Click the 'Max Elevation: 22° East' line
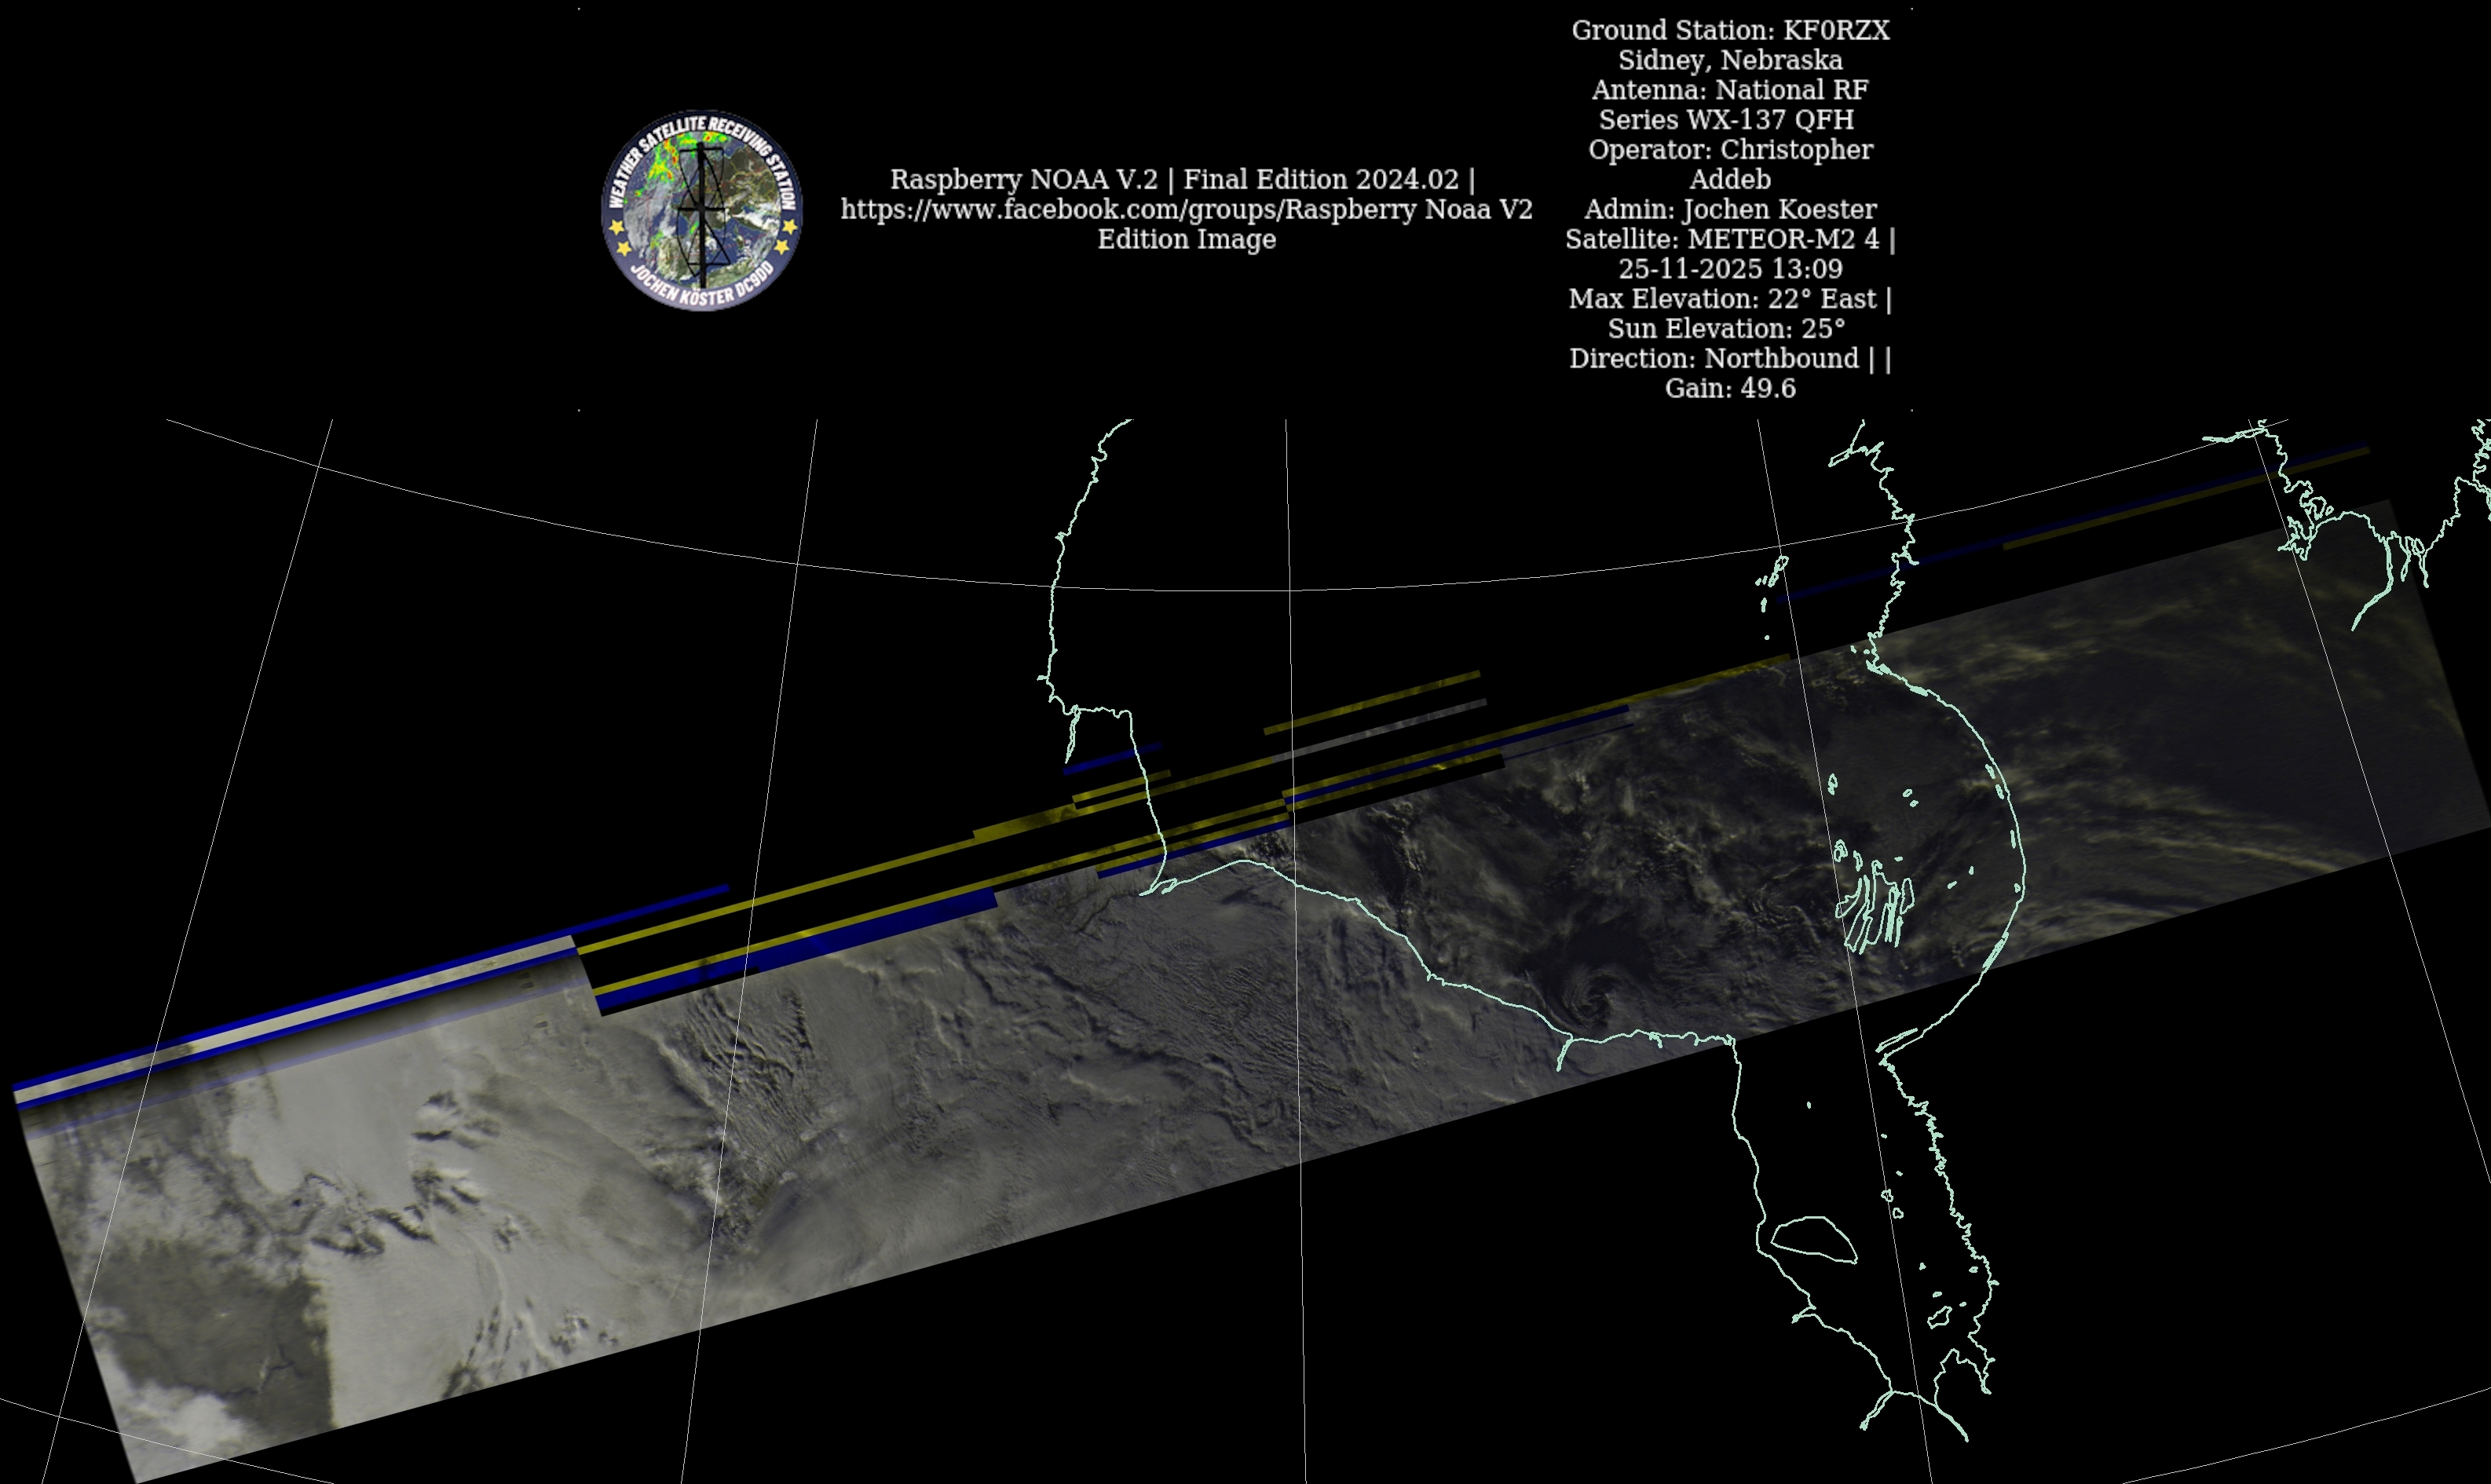The height and width of the screenshot is (1484, 2491). (x=1722, y=299)
